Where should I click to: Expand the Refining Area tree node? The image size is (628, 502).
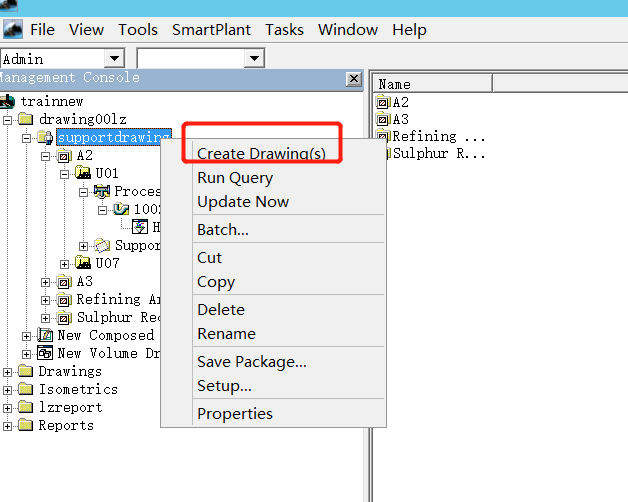[45, 300]
